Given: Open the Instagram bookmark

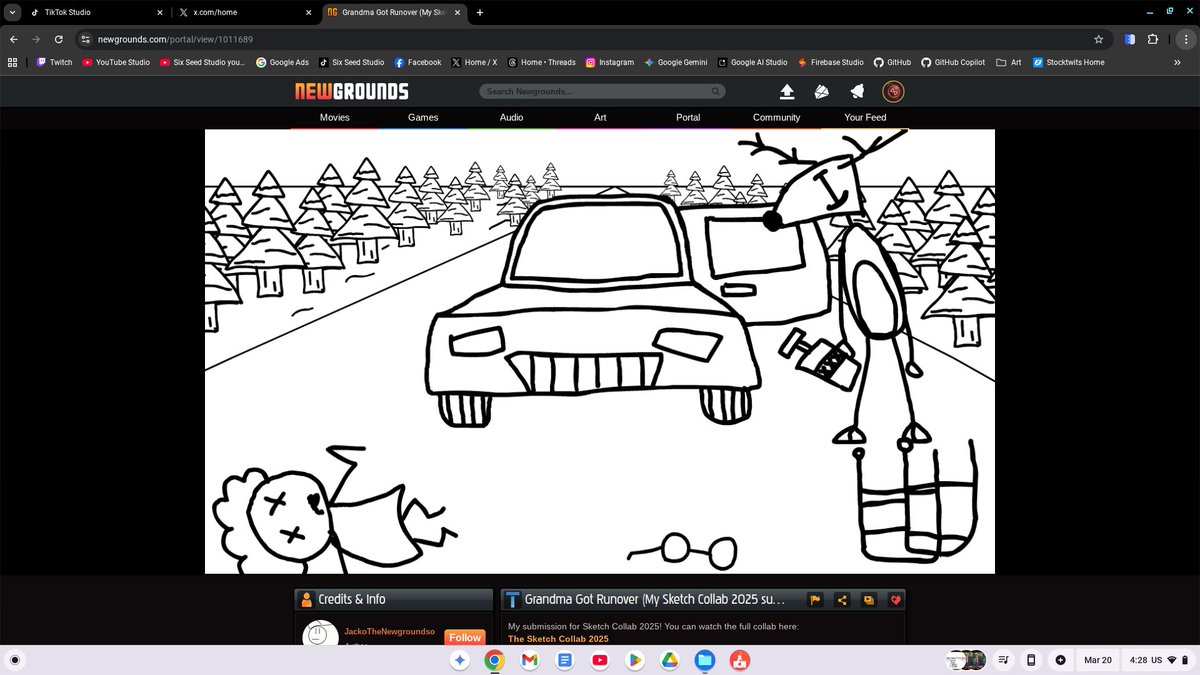Looking at the screenshot, I should 610,62.
